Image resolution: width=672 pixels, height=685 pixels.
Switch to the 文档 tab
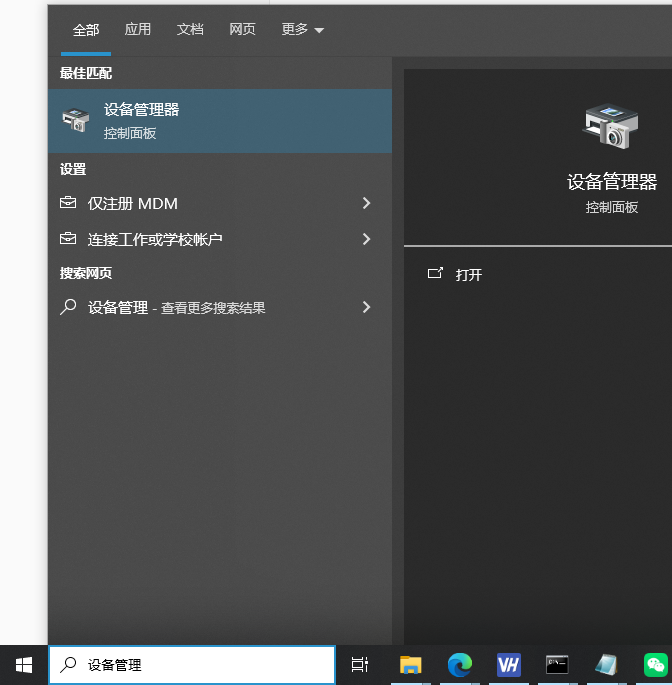[190, 29]
